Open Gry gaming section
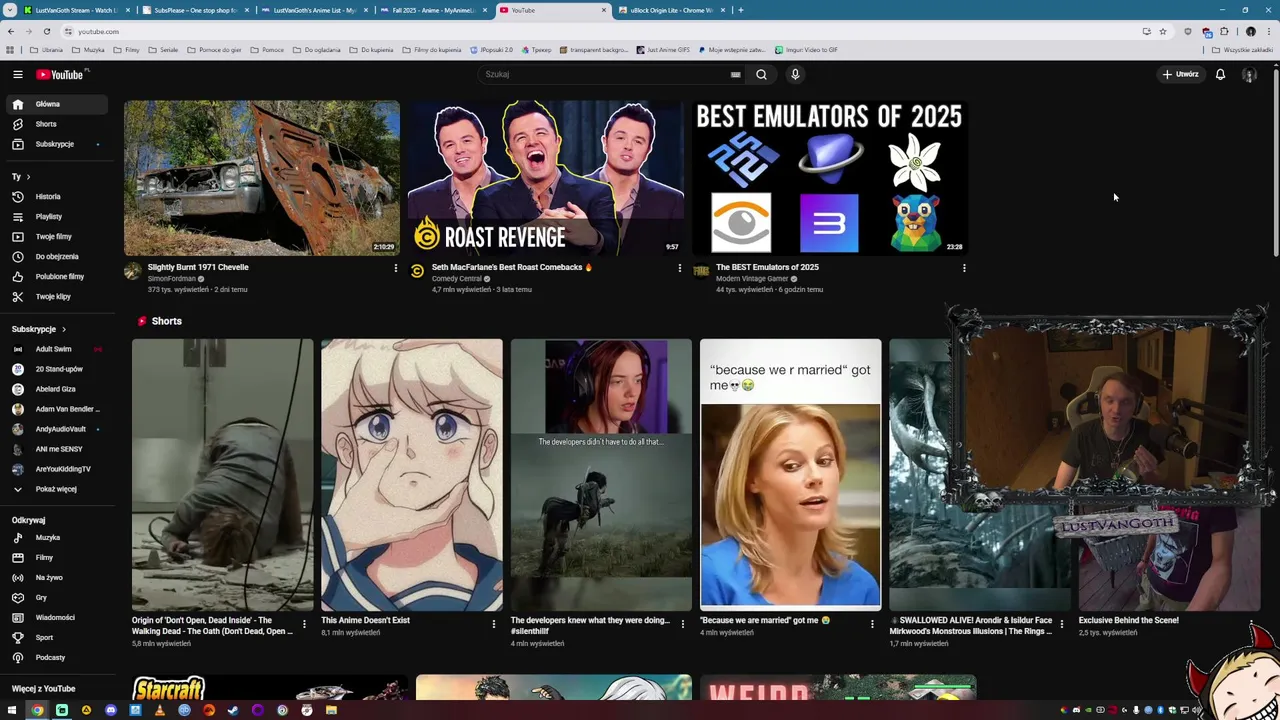Image resolution: width=1280 pixels, height=720 pixels. pos(56,598)
